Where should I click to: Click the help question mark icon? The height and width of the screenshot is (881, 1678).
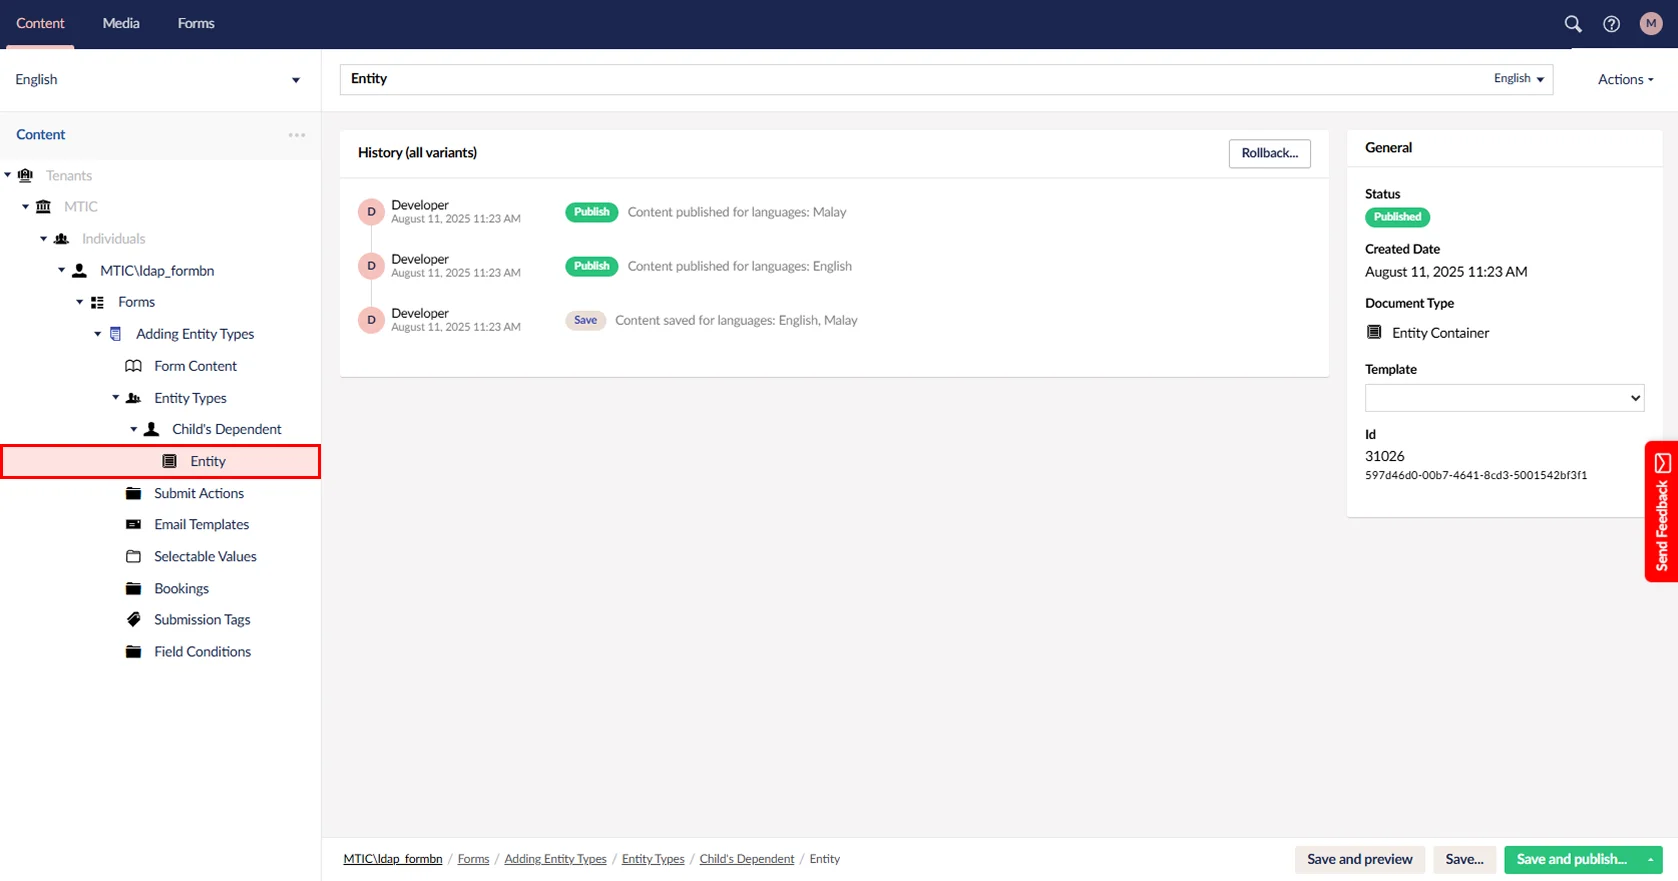1611,24
